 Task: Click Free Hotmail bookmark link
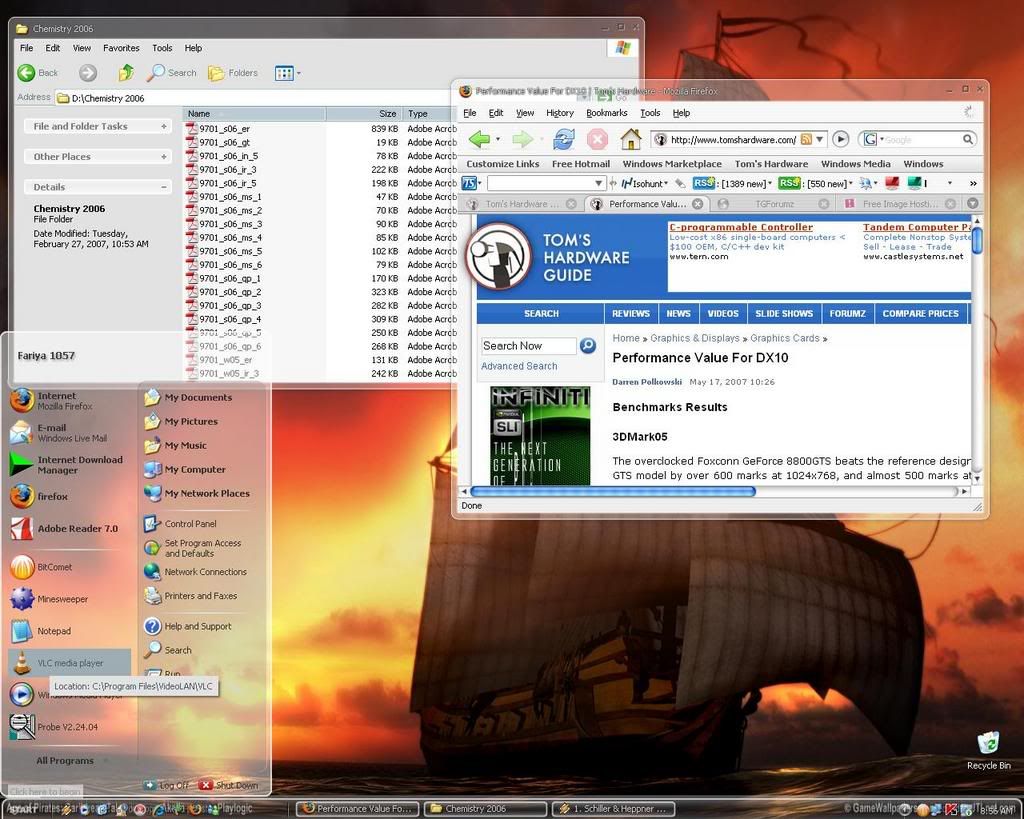click(581, 164)
